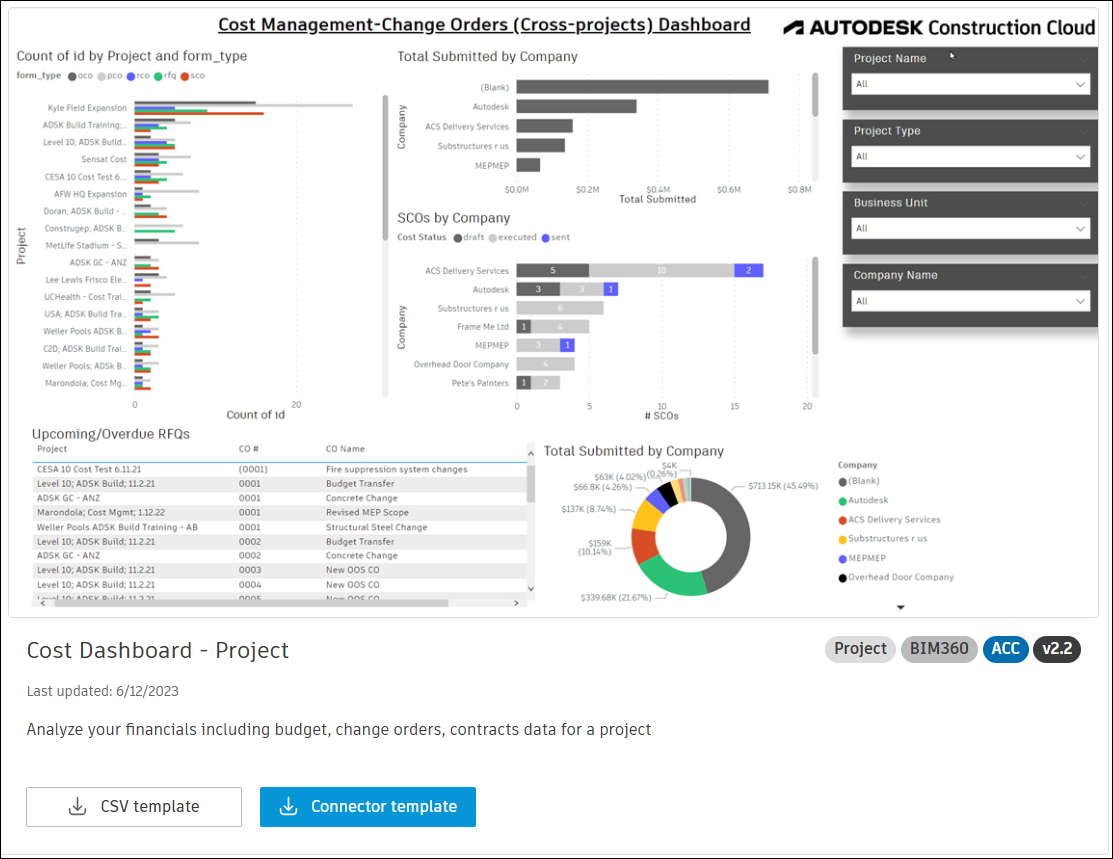Screen dimensions: 1113x859
Task: Open the Project Type dropdown
Action: [970, 157]
